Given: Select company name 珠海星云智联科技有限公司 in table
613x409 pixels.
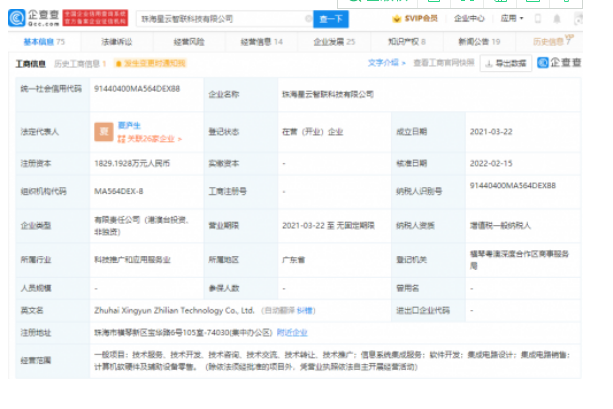Looking at the screenshot, I should click(x=328, y=94).
